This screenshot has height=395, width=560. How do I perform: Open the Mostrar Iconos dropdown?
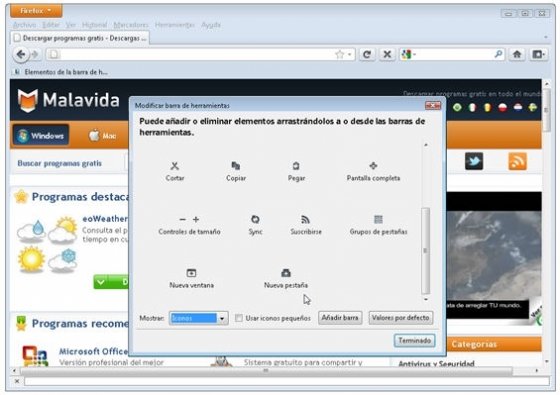tap(199, 318)
